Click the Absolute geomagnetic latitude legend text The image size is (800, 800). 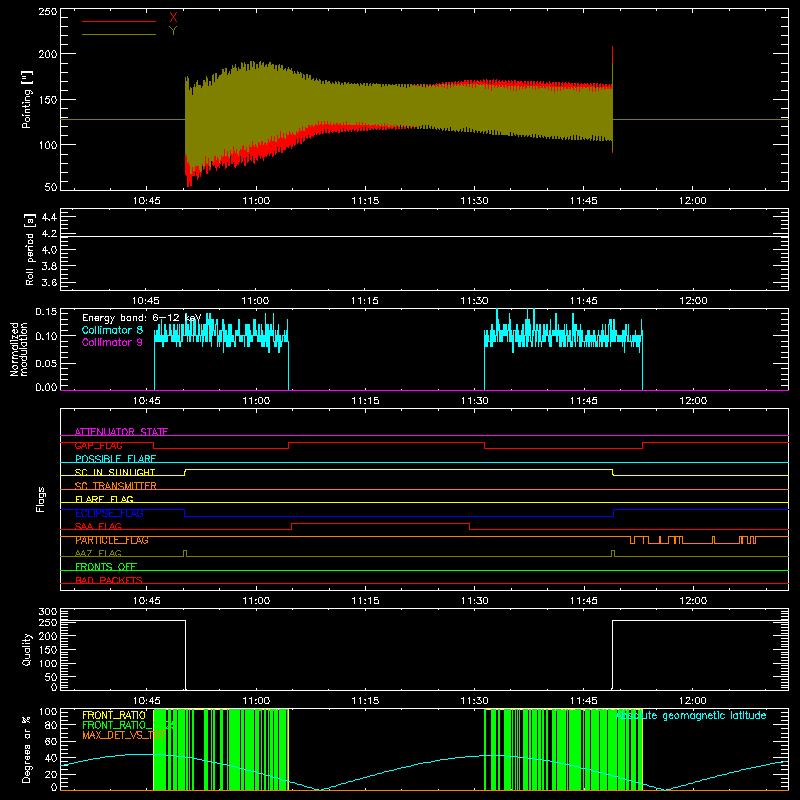(691, 715)
